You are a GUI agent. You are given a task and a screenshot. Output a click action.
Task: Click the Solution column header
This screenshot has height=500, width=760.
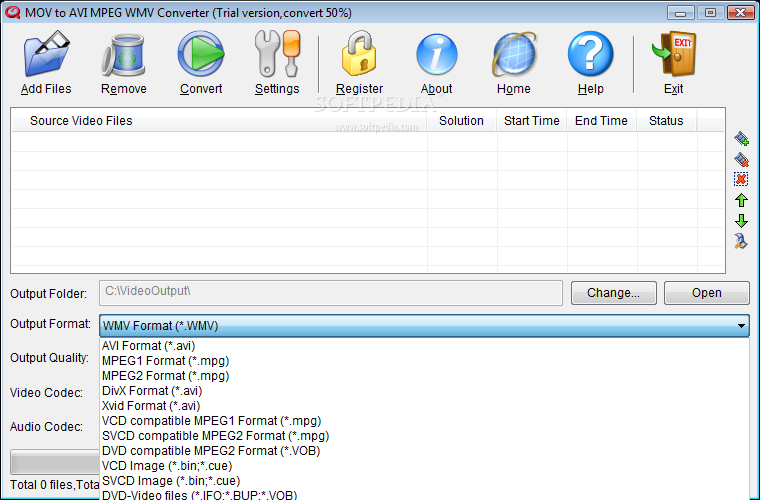click(x=461, y=121)
